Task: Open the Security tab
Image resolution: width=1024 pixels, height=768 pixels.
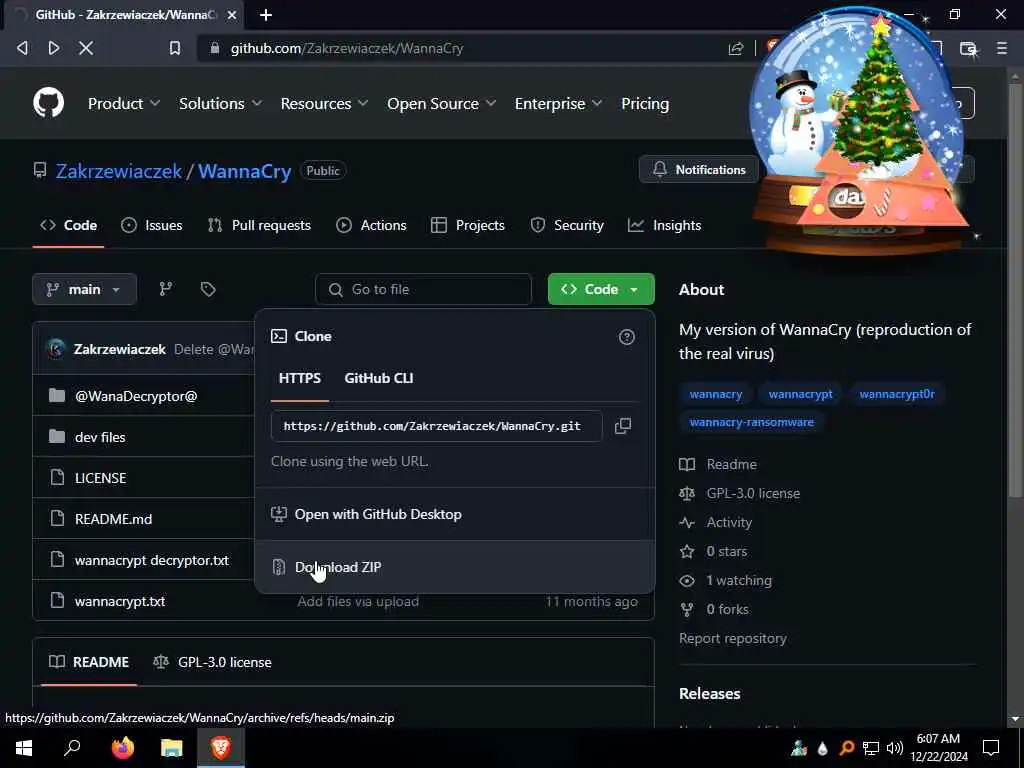Action: click(x=567, y=225)
